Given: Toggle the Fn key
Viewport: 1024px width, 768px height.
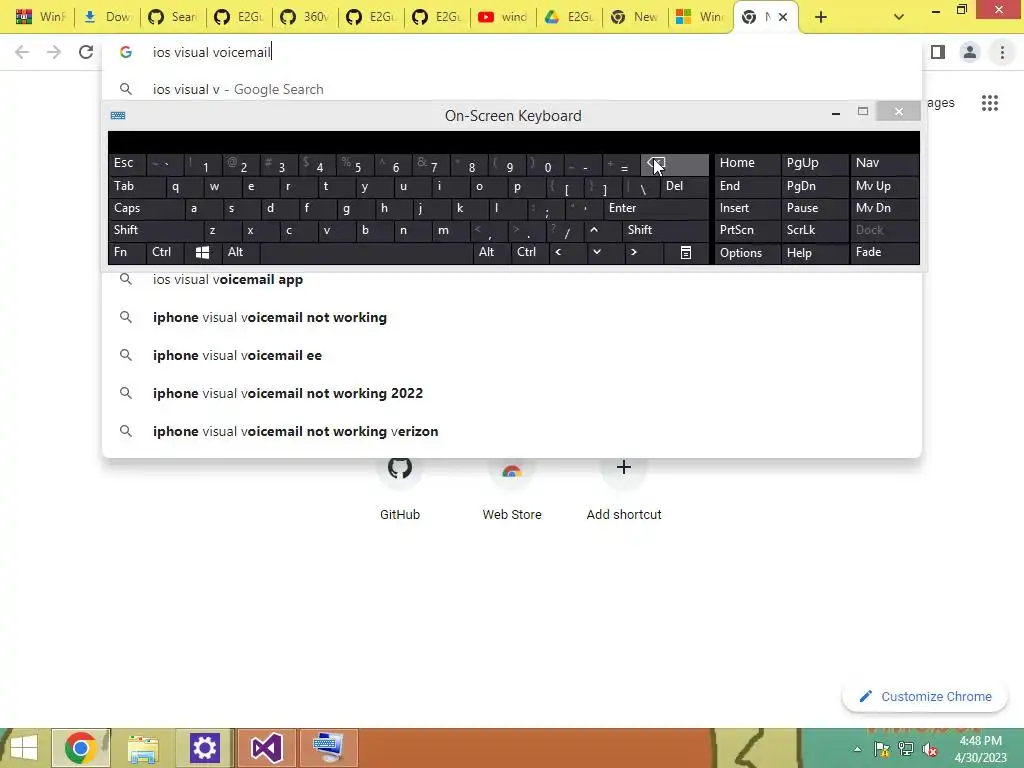Looking at the screenshot, I should [x=127, y=252].
